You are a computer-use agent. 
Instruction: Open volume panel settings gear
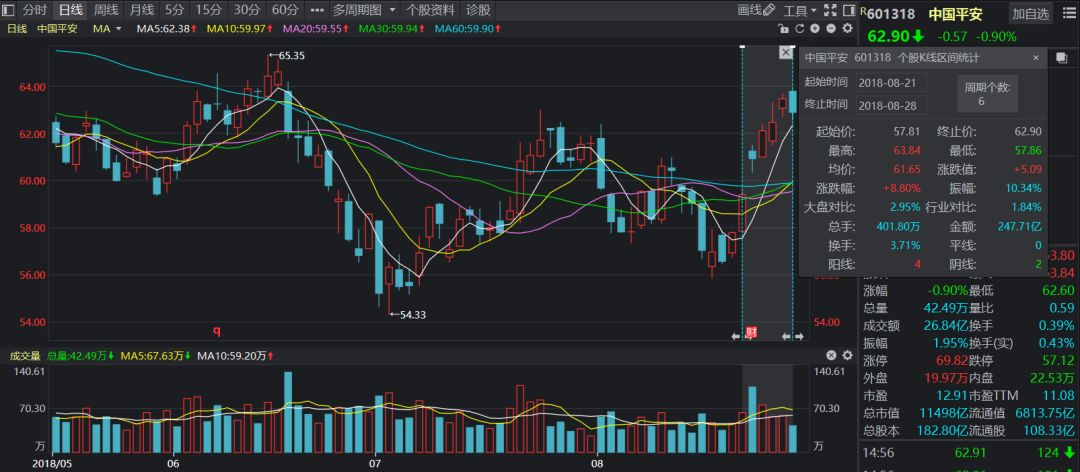[845, 355]
